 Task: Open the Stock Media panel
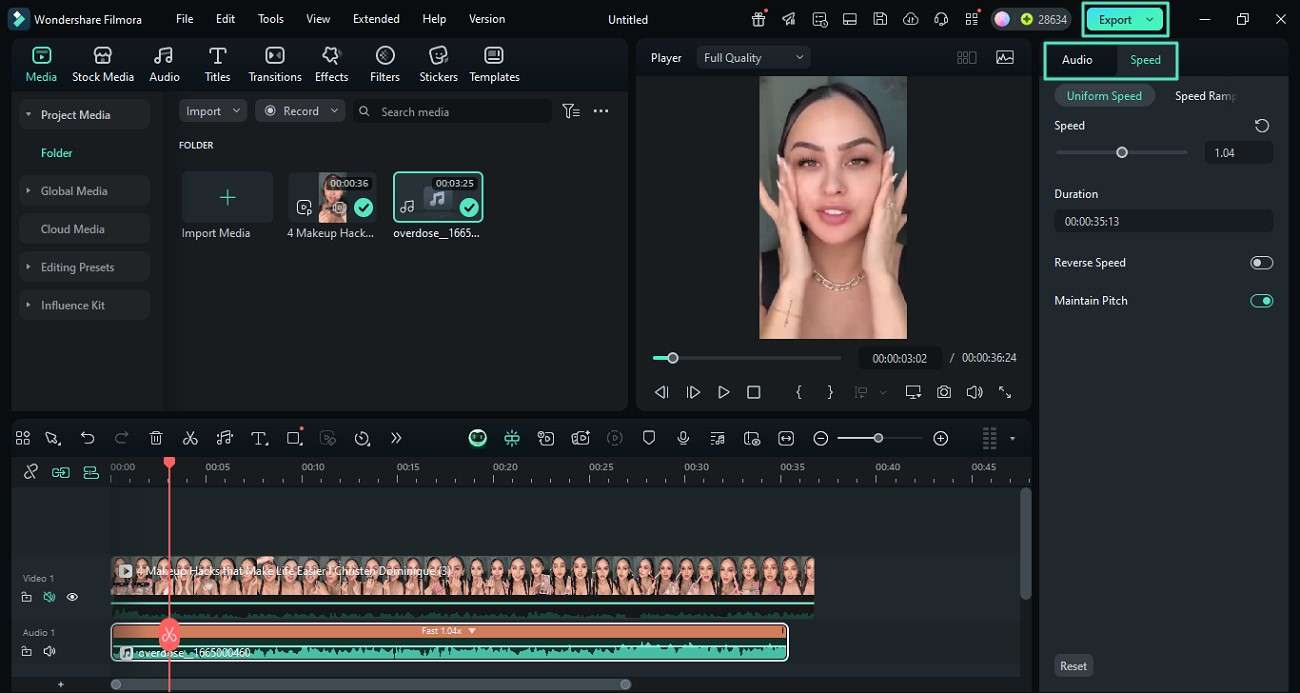point(102,65)
